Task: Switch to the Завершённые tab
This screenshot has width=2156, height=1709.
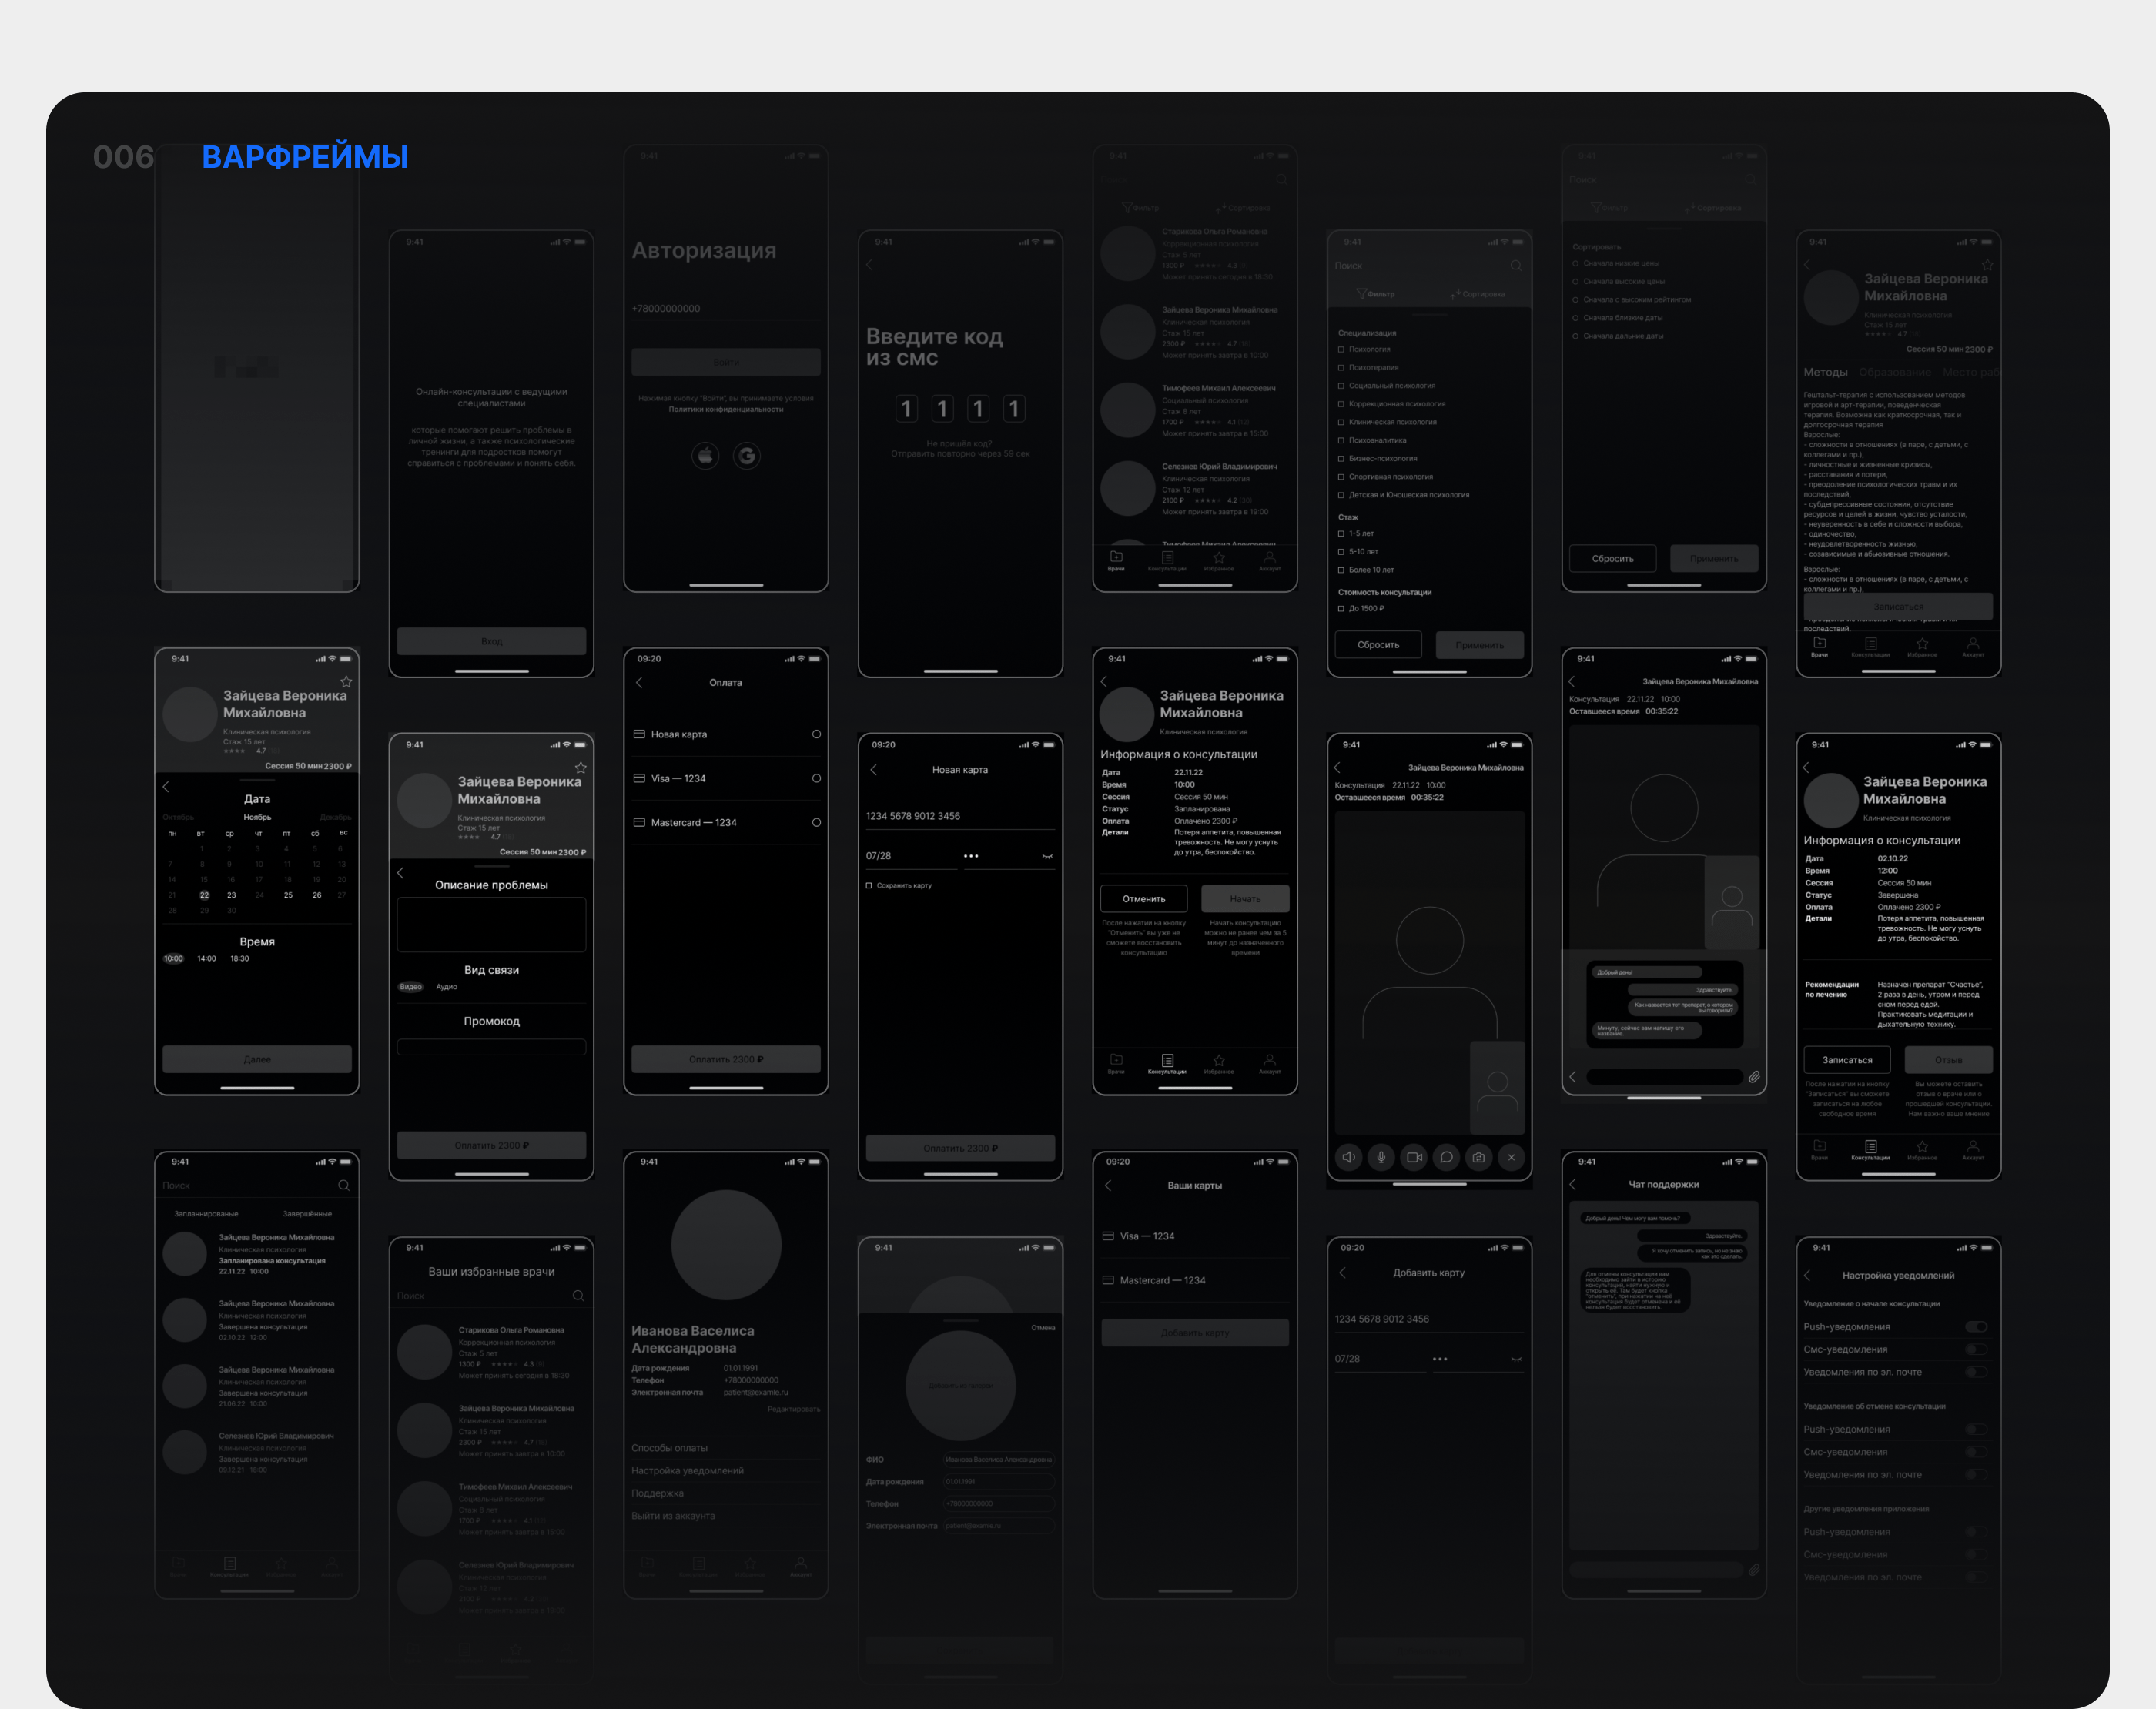Action: 307,1214
